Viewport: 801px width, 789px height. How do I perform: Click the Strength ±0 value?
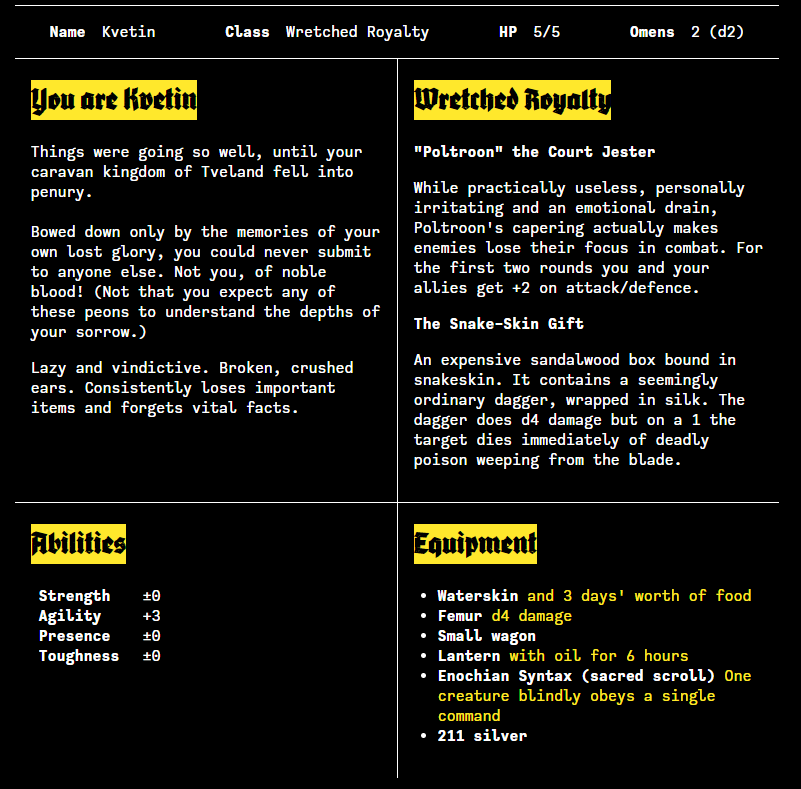152,596
